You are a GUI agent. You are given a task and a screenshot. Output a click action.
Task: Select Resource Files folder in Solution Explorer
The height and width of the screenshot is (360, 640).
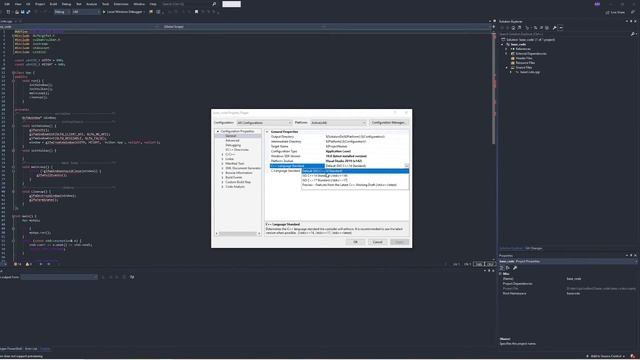pyautogui.click(x=525, y=63)
